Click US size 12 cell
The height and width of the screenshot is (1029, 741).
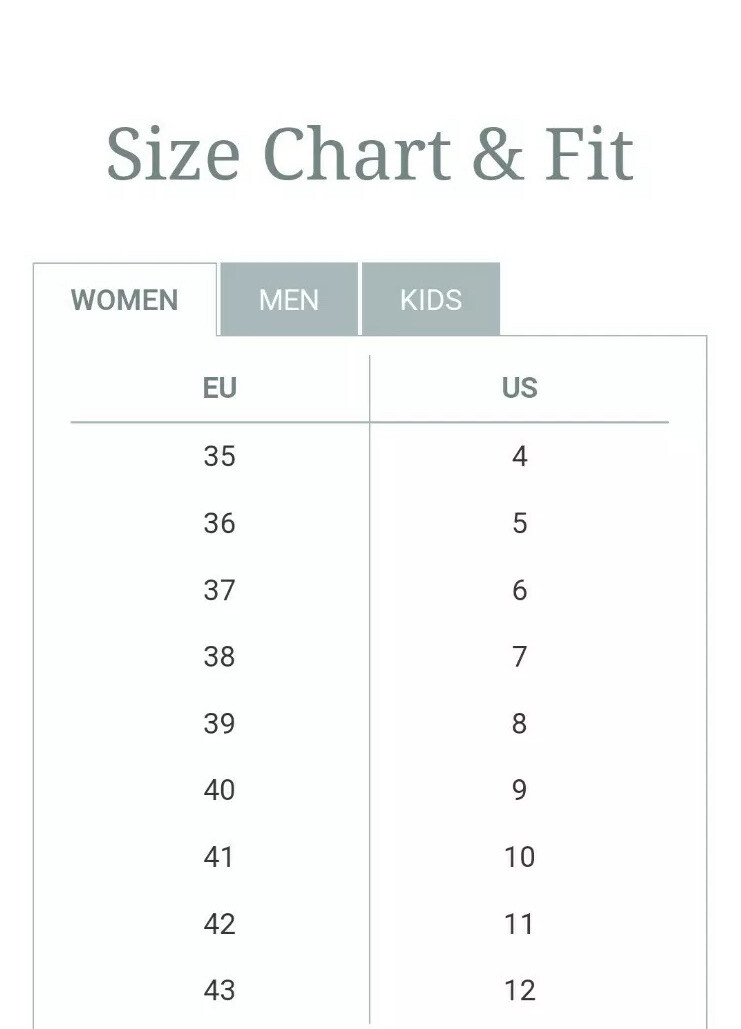[520, 990]
